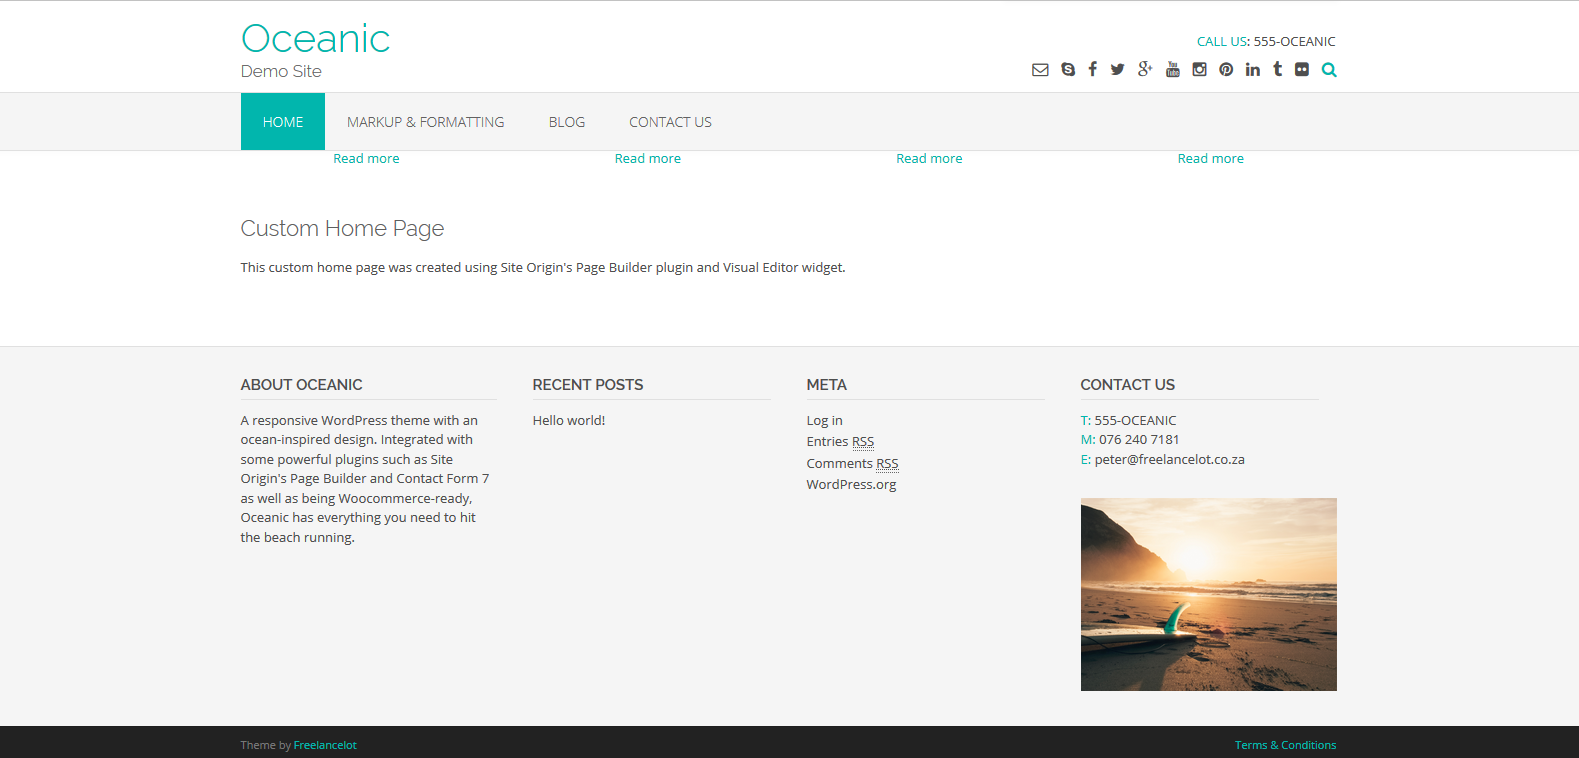The width and height of the screenshot is (1579, 758).
Task: Click the email envelope icon
Action: 1040,70
